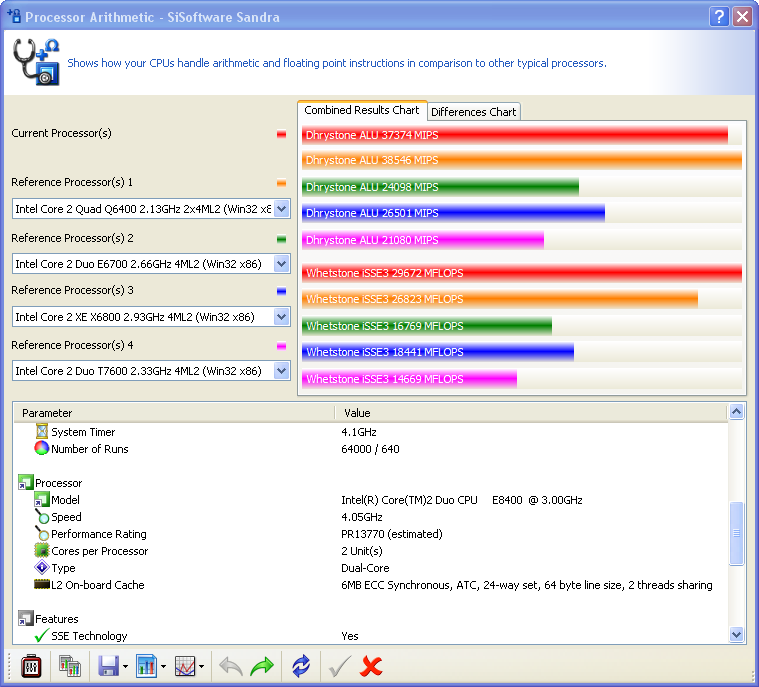Viewport: 759px width, 687px height.
Task: Click the green Reference Processor 2 swatch
Action: point(281,239)
